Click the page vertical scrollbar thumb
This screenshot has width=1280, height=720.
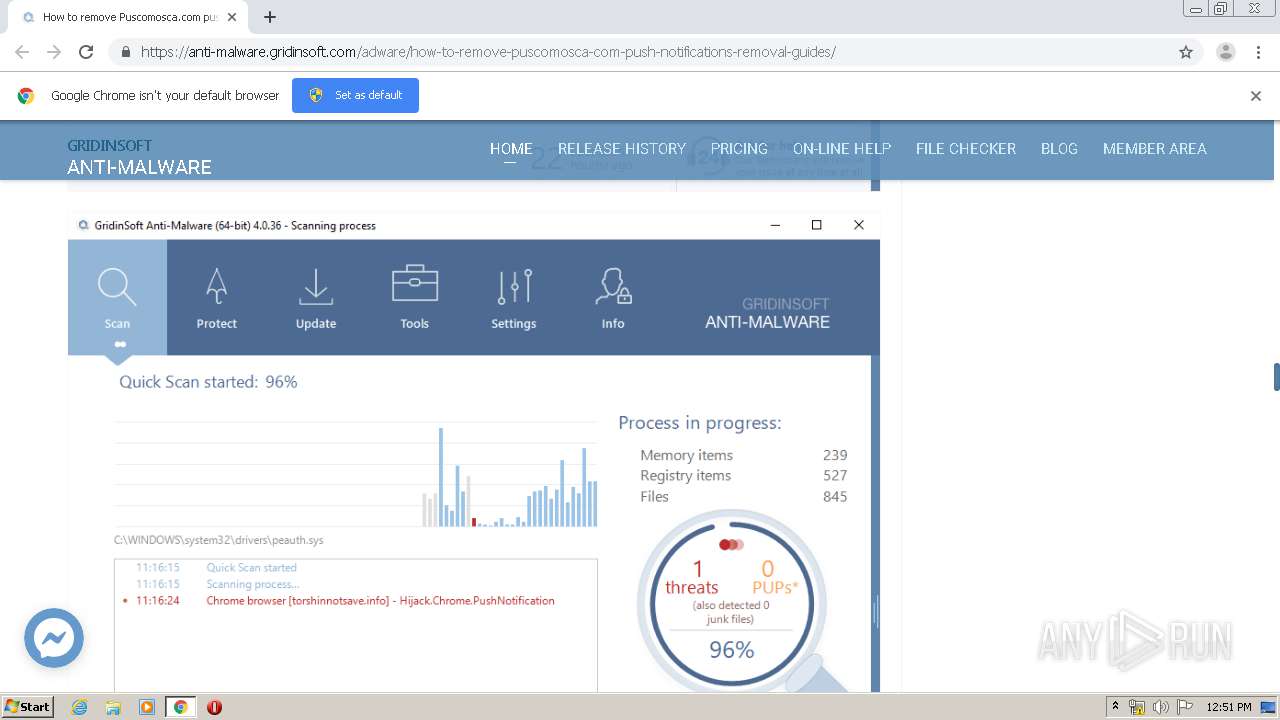pos(1276,377)
